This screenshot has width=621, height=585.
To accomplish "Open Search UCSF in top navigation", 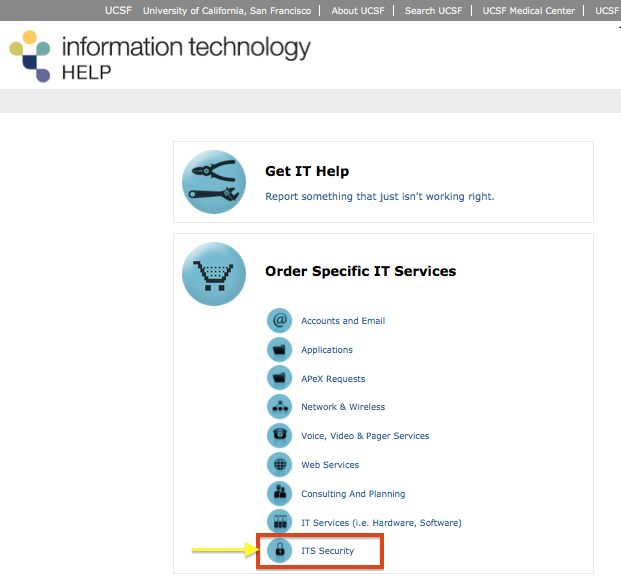I will coord(433,11).
